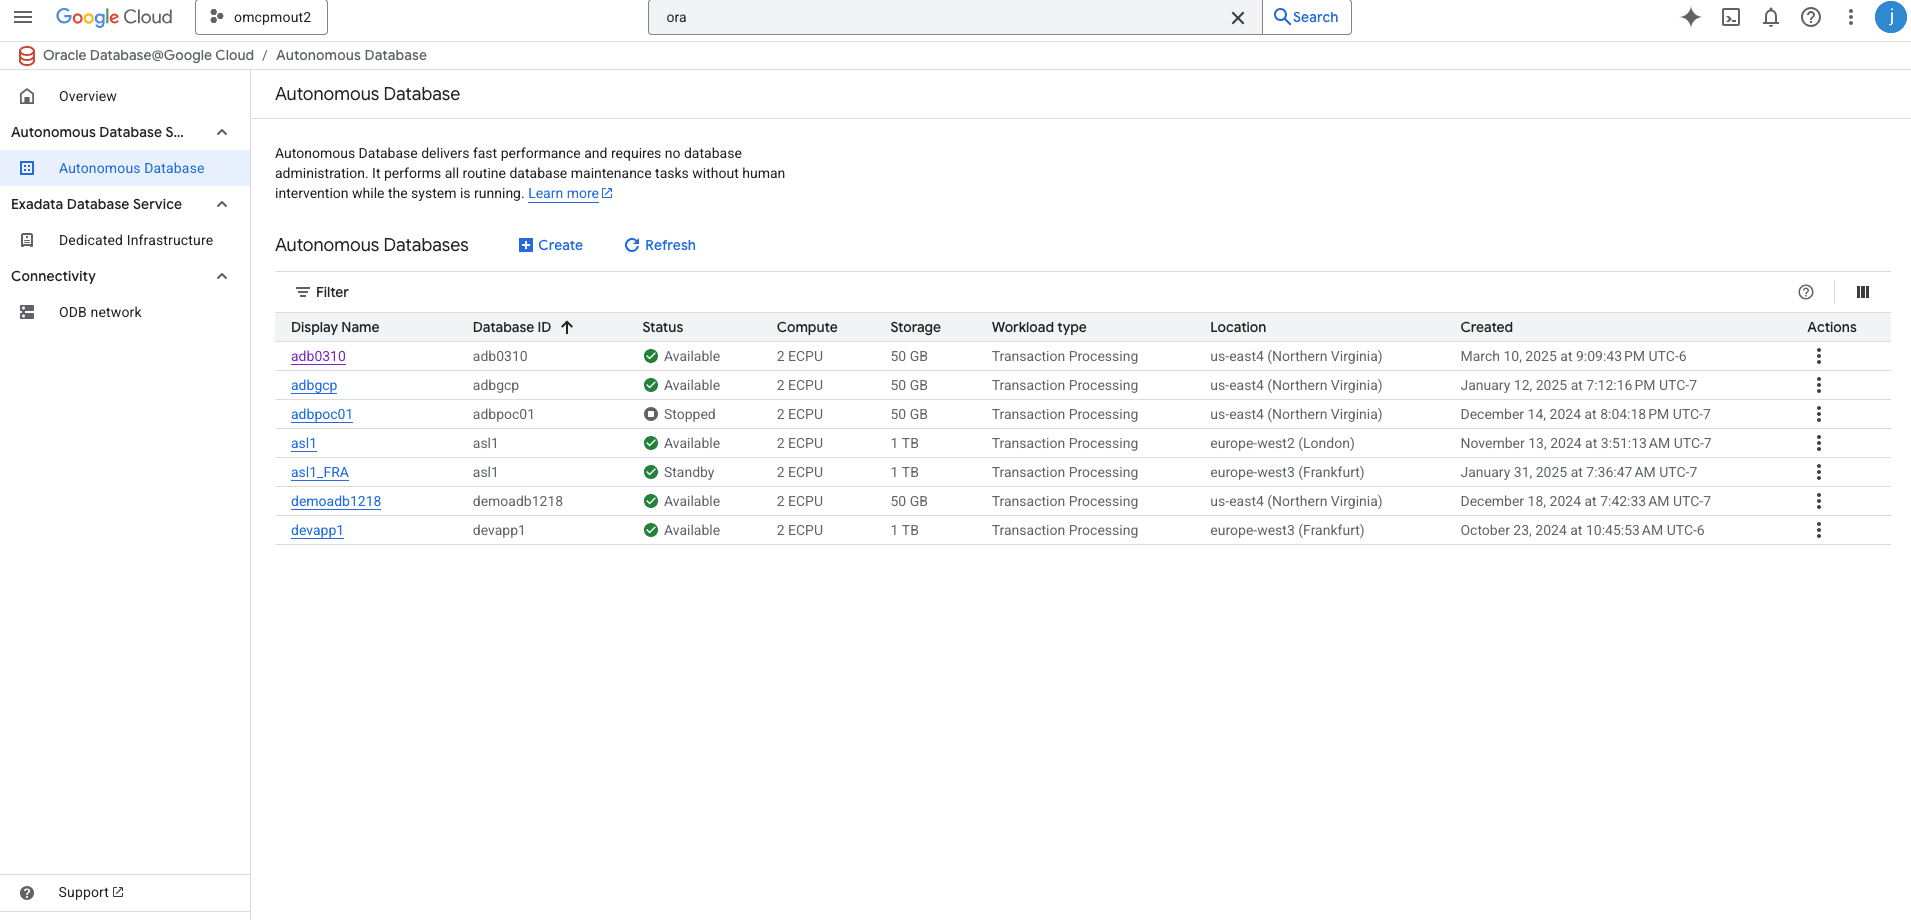Click Oracle Database@Google Cloud breadcrumb
1911x920 pixels.
[148, 55]
